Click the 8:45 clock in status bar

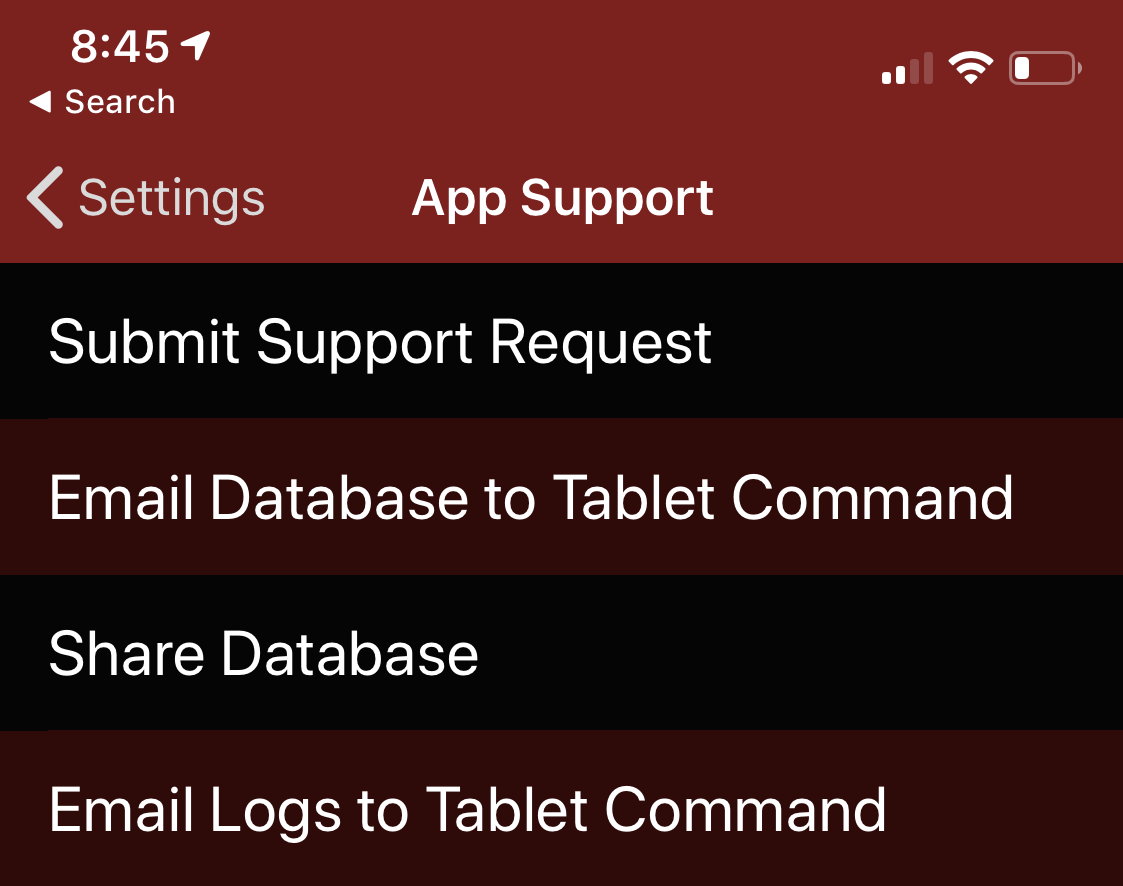120,47
